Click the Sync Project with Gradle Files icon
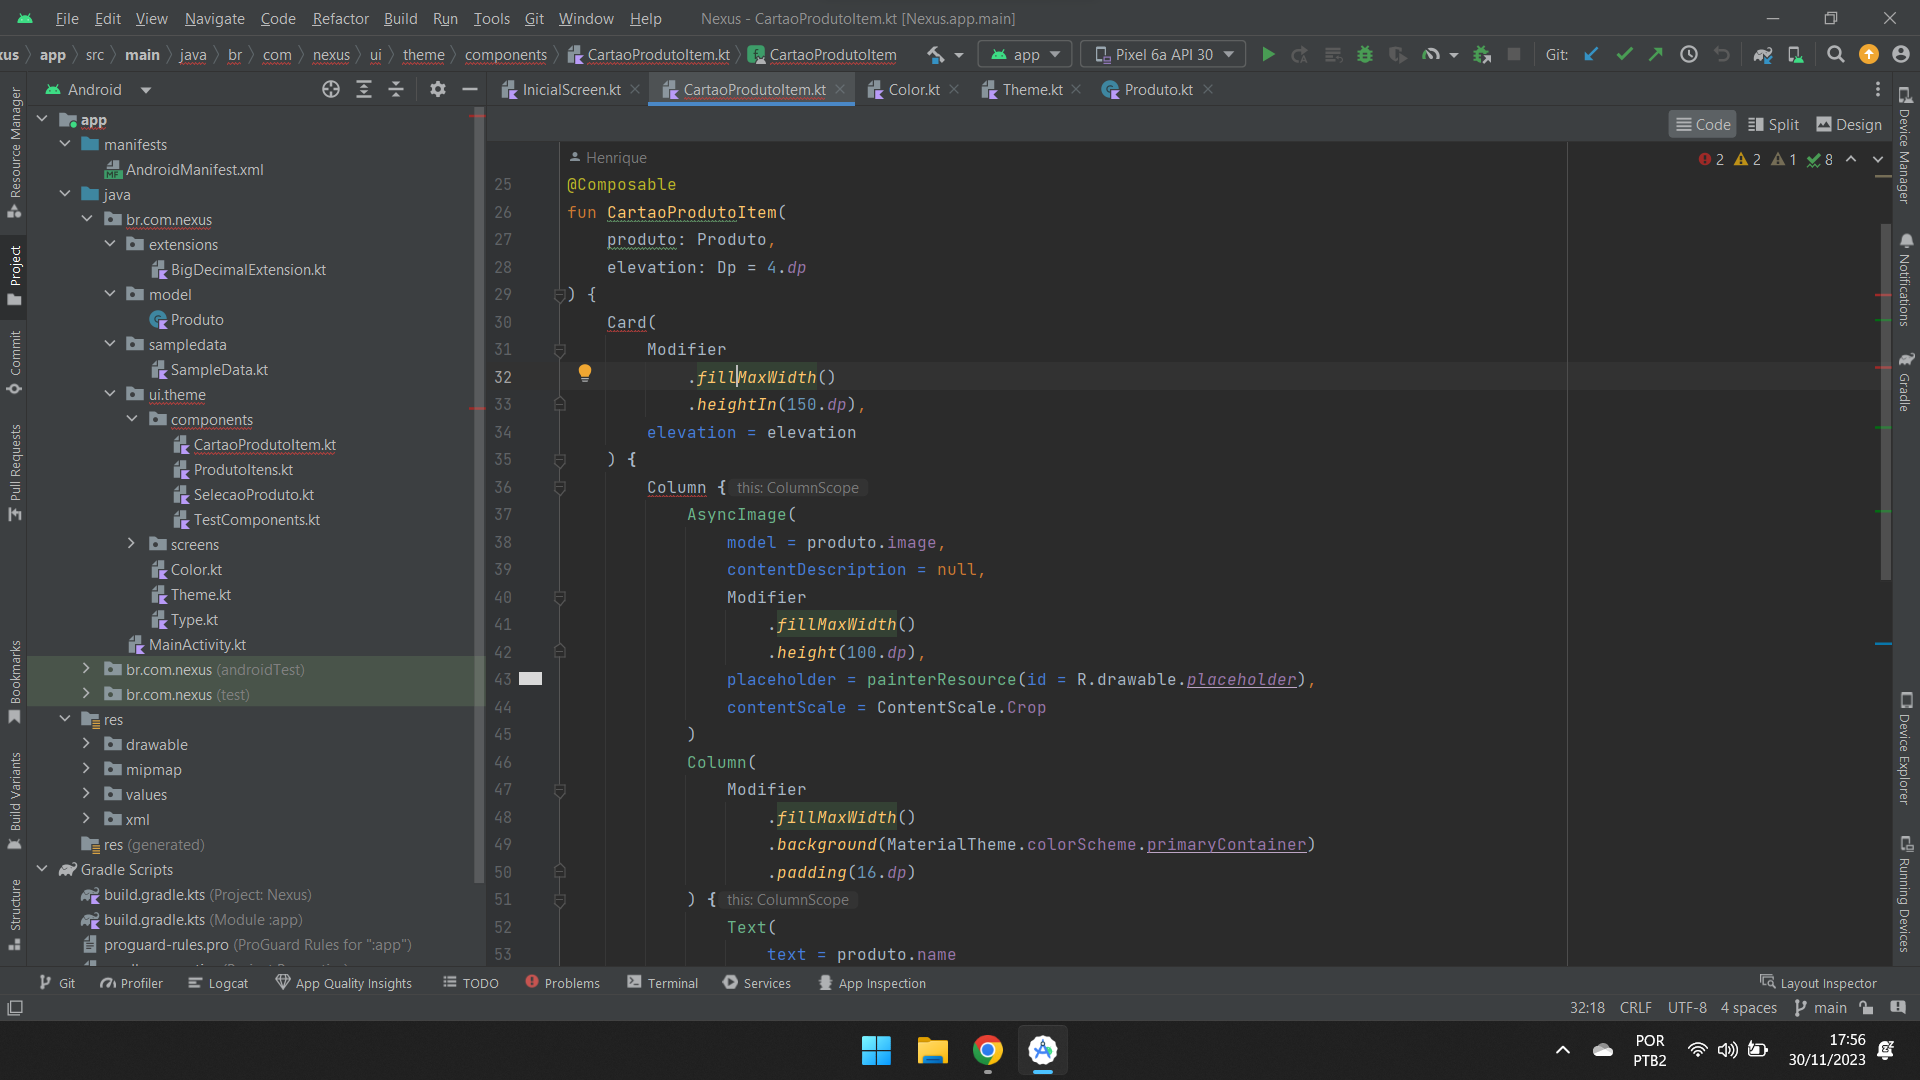The image size is (1920, 1080). coord(1763,55)
